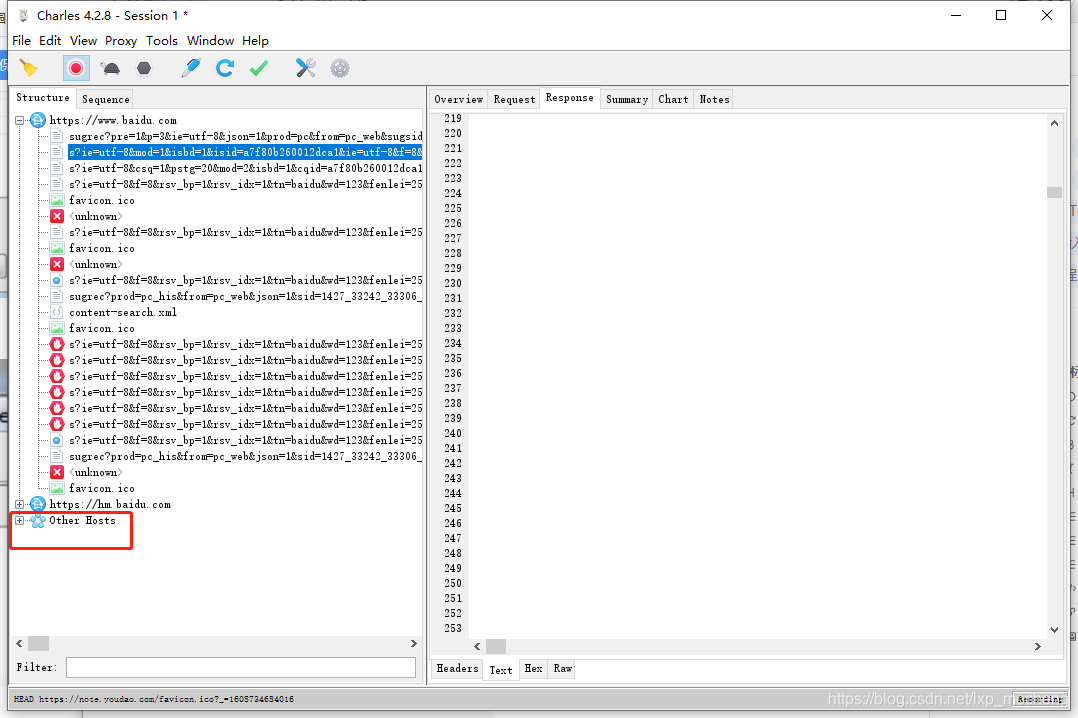This screenshot has height=718, width=1078.
Task: Click the response horizontal scrollbar thumb
Action: pyautogui.click(x=496, y=646)
